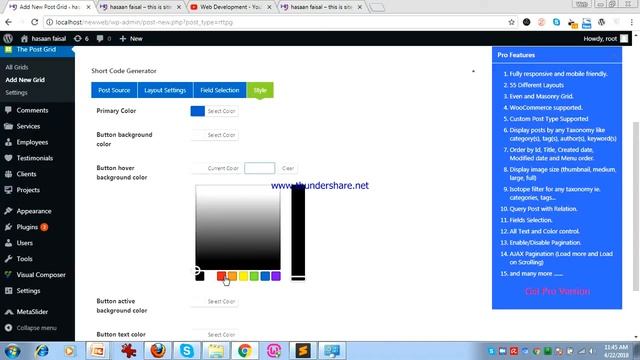Click the + New admin bar button
640x360 pixels.
point(131,38)
